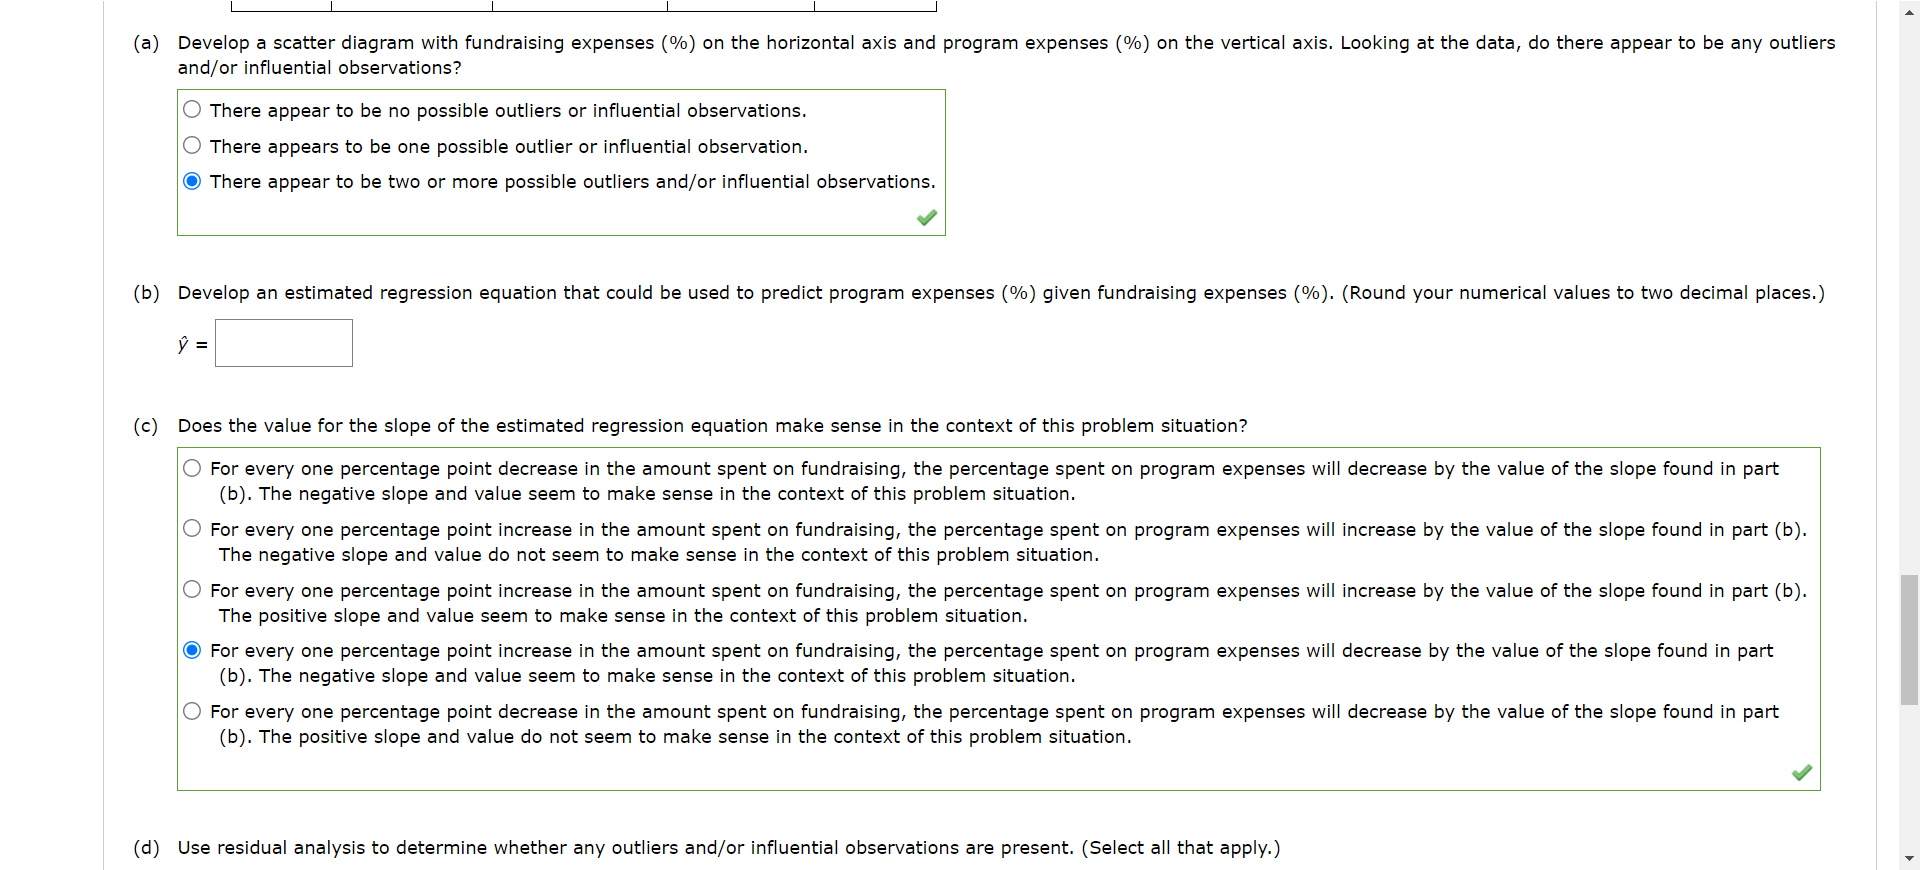Click the 'ŷ =' label beside the answer box
The height and width of the screenshot is (870, 1920).
[x=190, y=344]
